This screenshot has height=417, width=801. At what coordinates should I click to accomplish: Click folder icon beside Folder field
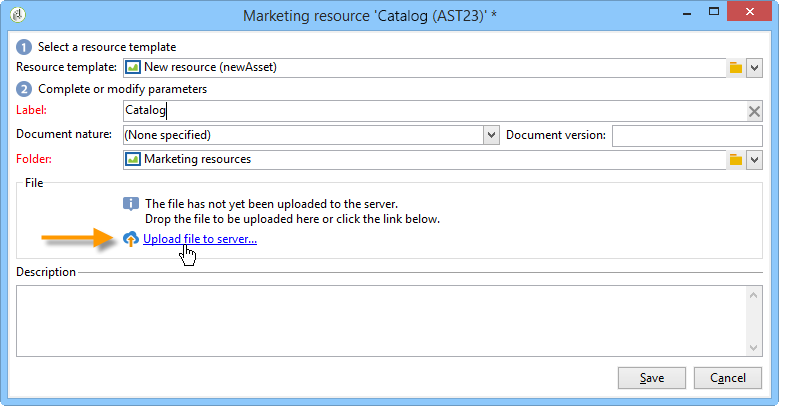coord(736,159)
